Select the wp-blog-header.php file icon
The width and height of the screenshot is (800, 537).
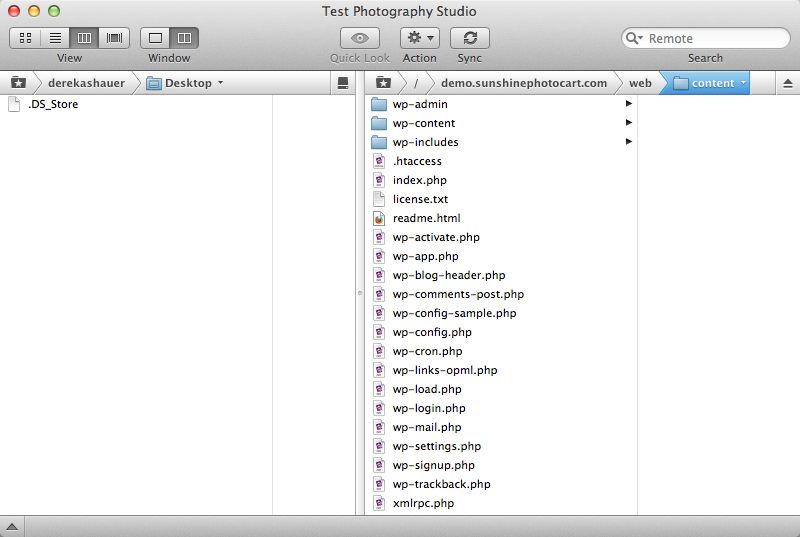point(379,275)
